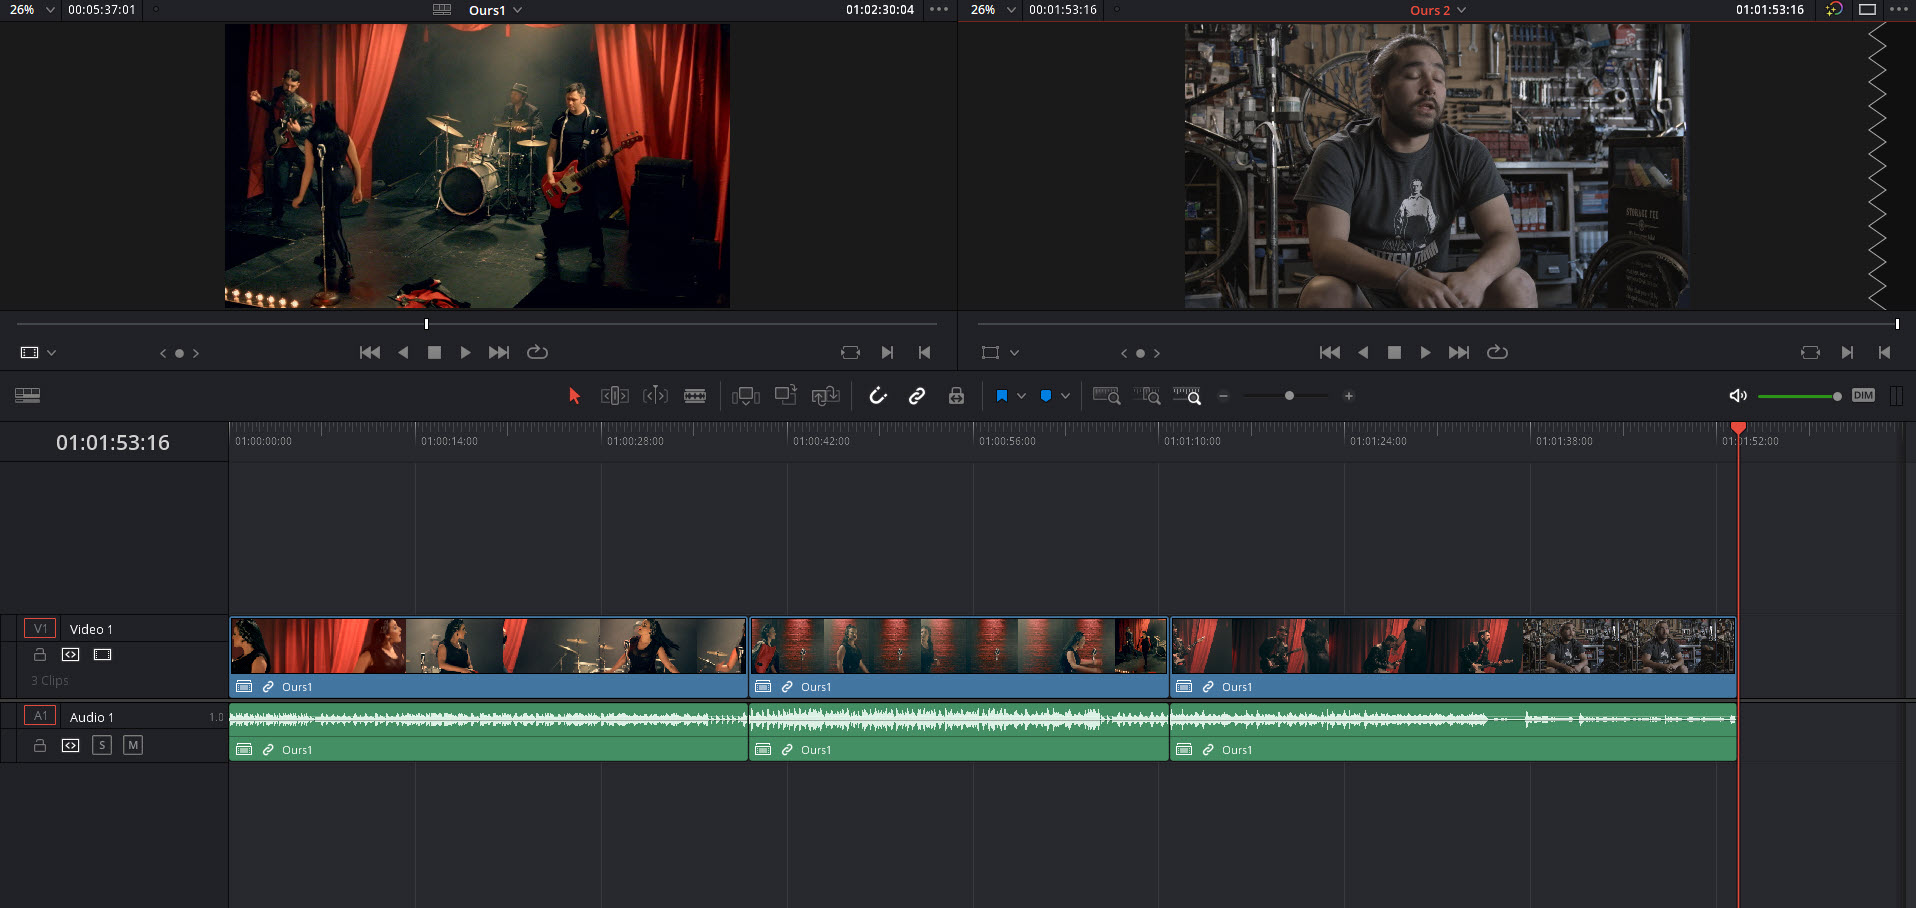Image resolution: width=1916 pixels, height=908 pixels.
Task: Select the arrow Selection mode tool
Action: [574, 396]
